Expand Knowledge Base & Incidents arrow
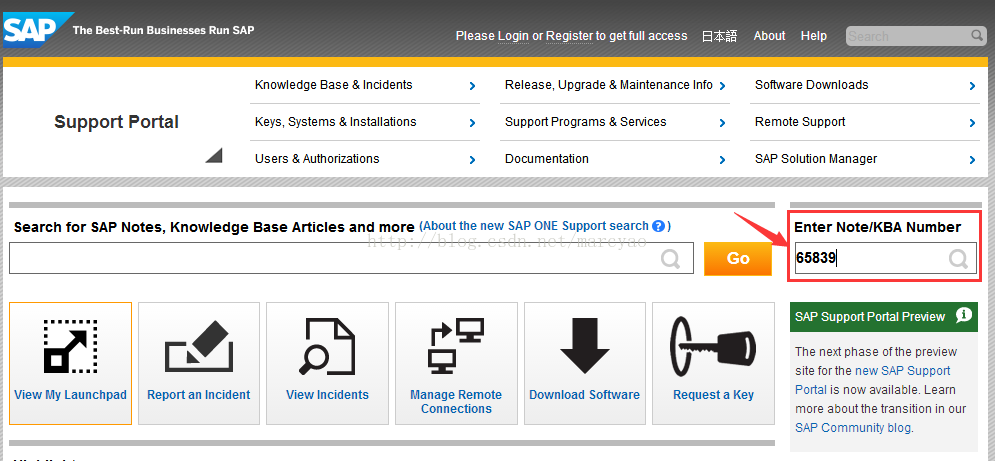 click(472, 86)
